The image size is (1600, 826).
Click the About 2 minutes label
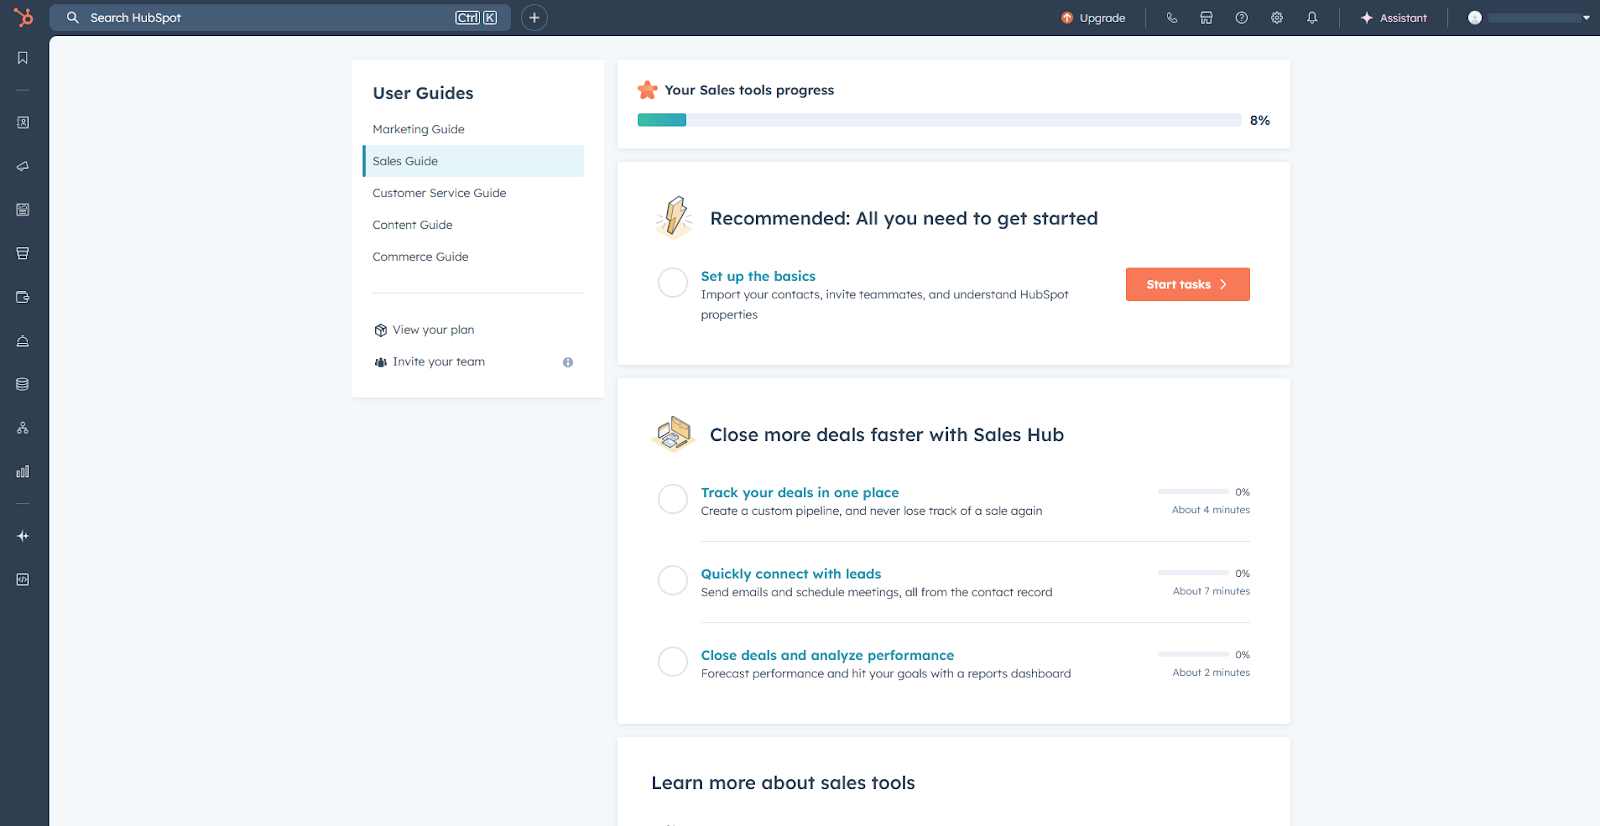pos(1211,673)
